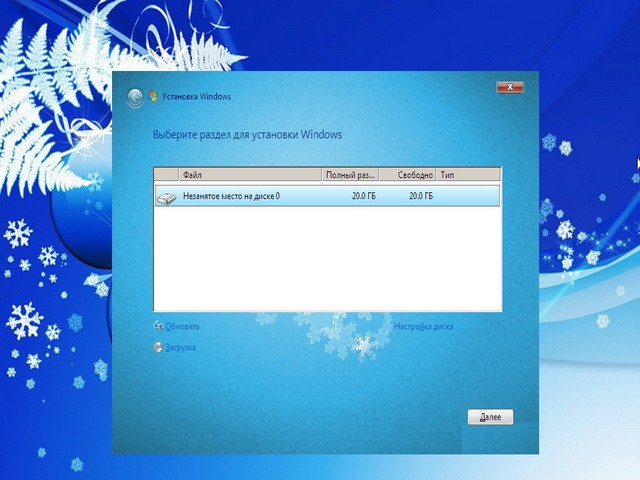Click the Установка Windows title text
This screenshot has width=640, height=480.
point(196,96)
